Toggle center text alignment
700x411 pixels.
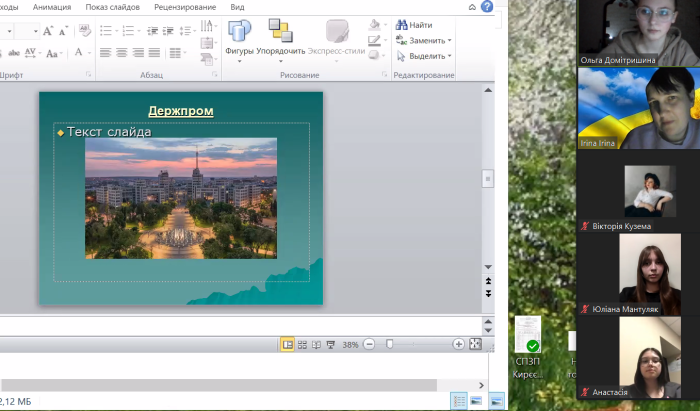pyautogui.click(x=122, y=53)
